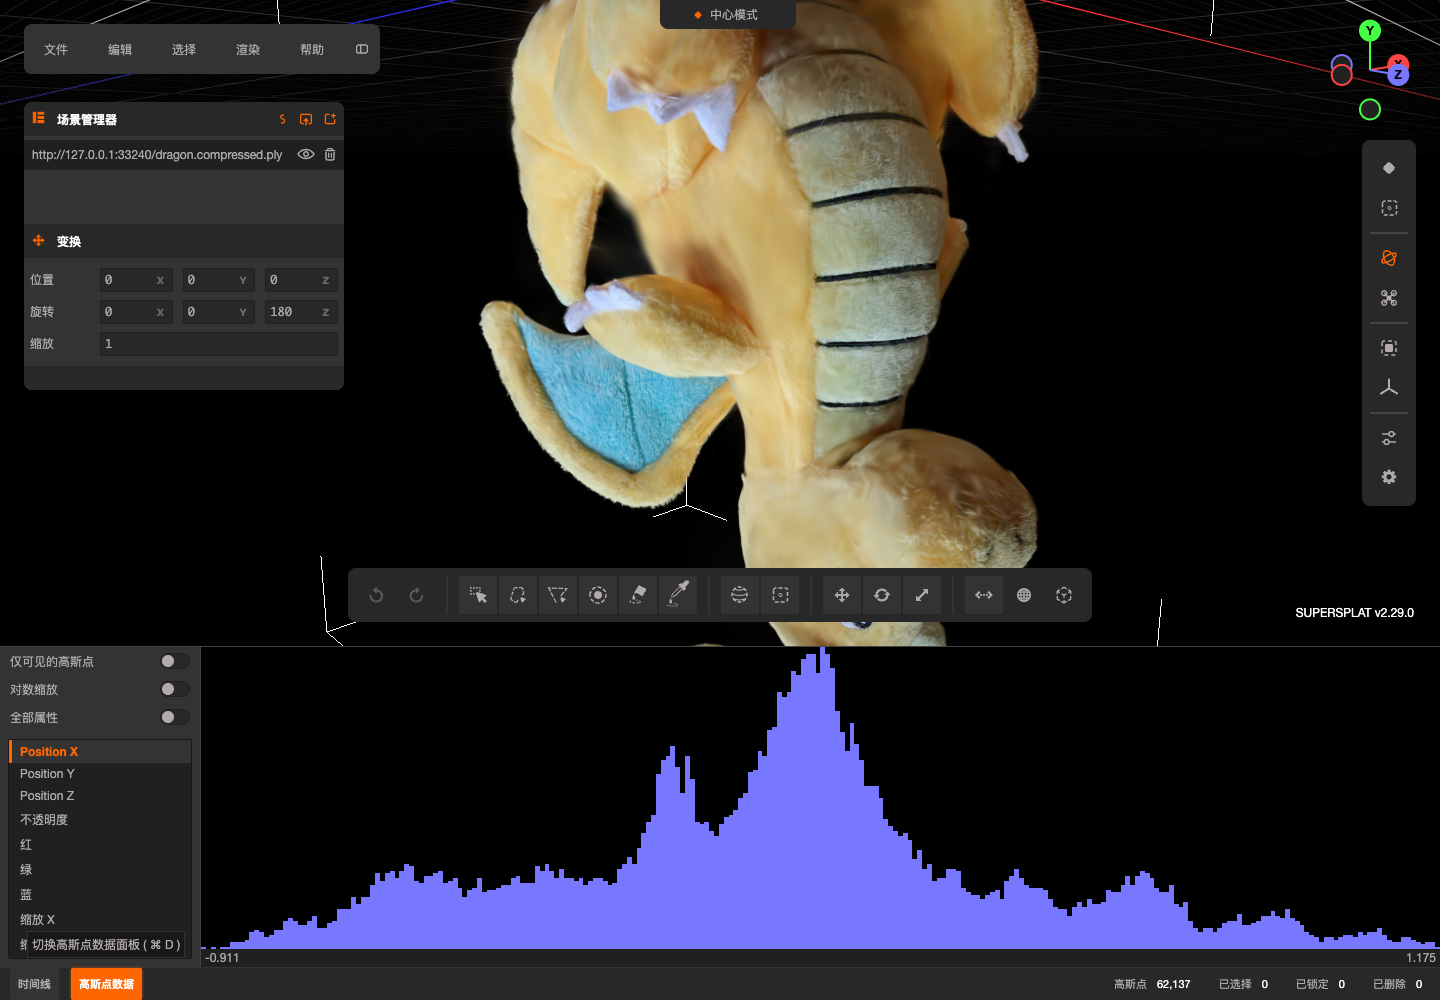The height and width of the screenshot is (1000, 1440).
Task: Open the view options sliders panel
Action: [x=1389, y=438]
